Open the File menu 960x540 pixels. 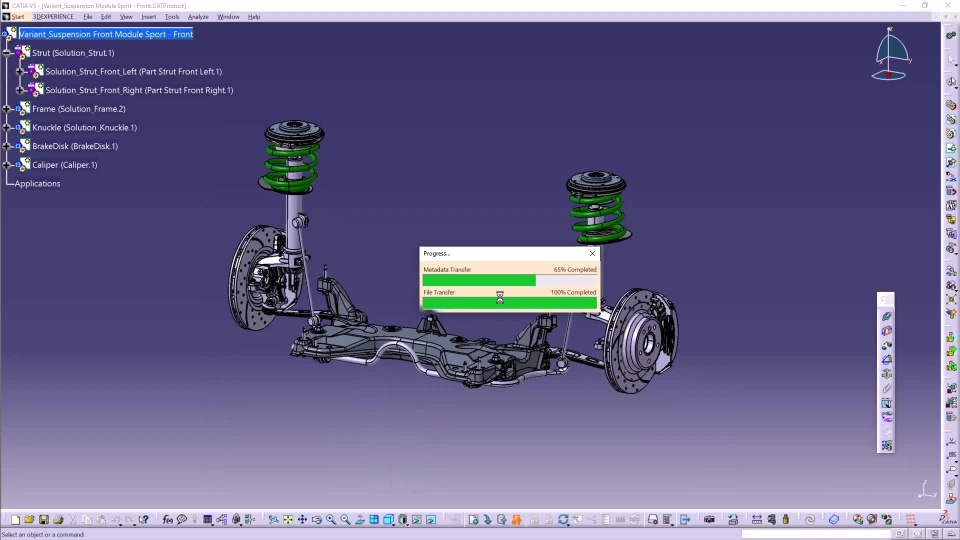(x=88, y=17)
